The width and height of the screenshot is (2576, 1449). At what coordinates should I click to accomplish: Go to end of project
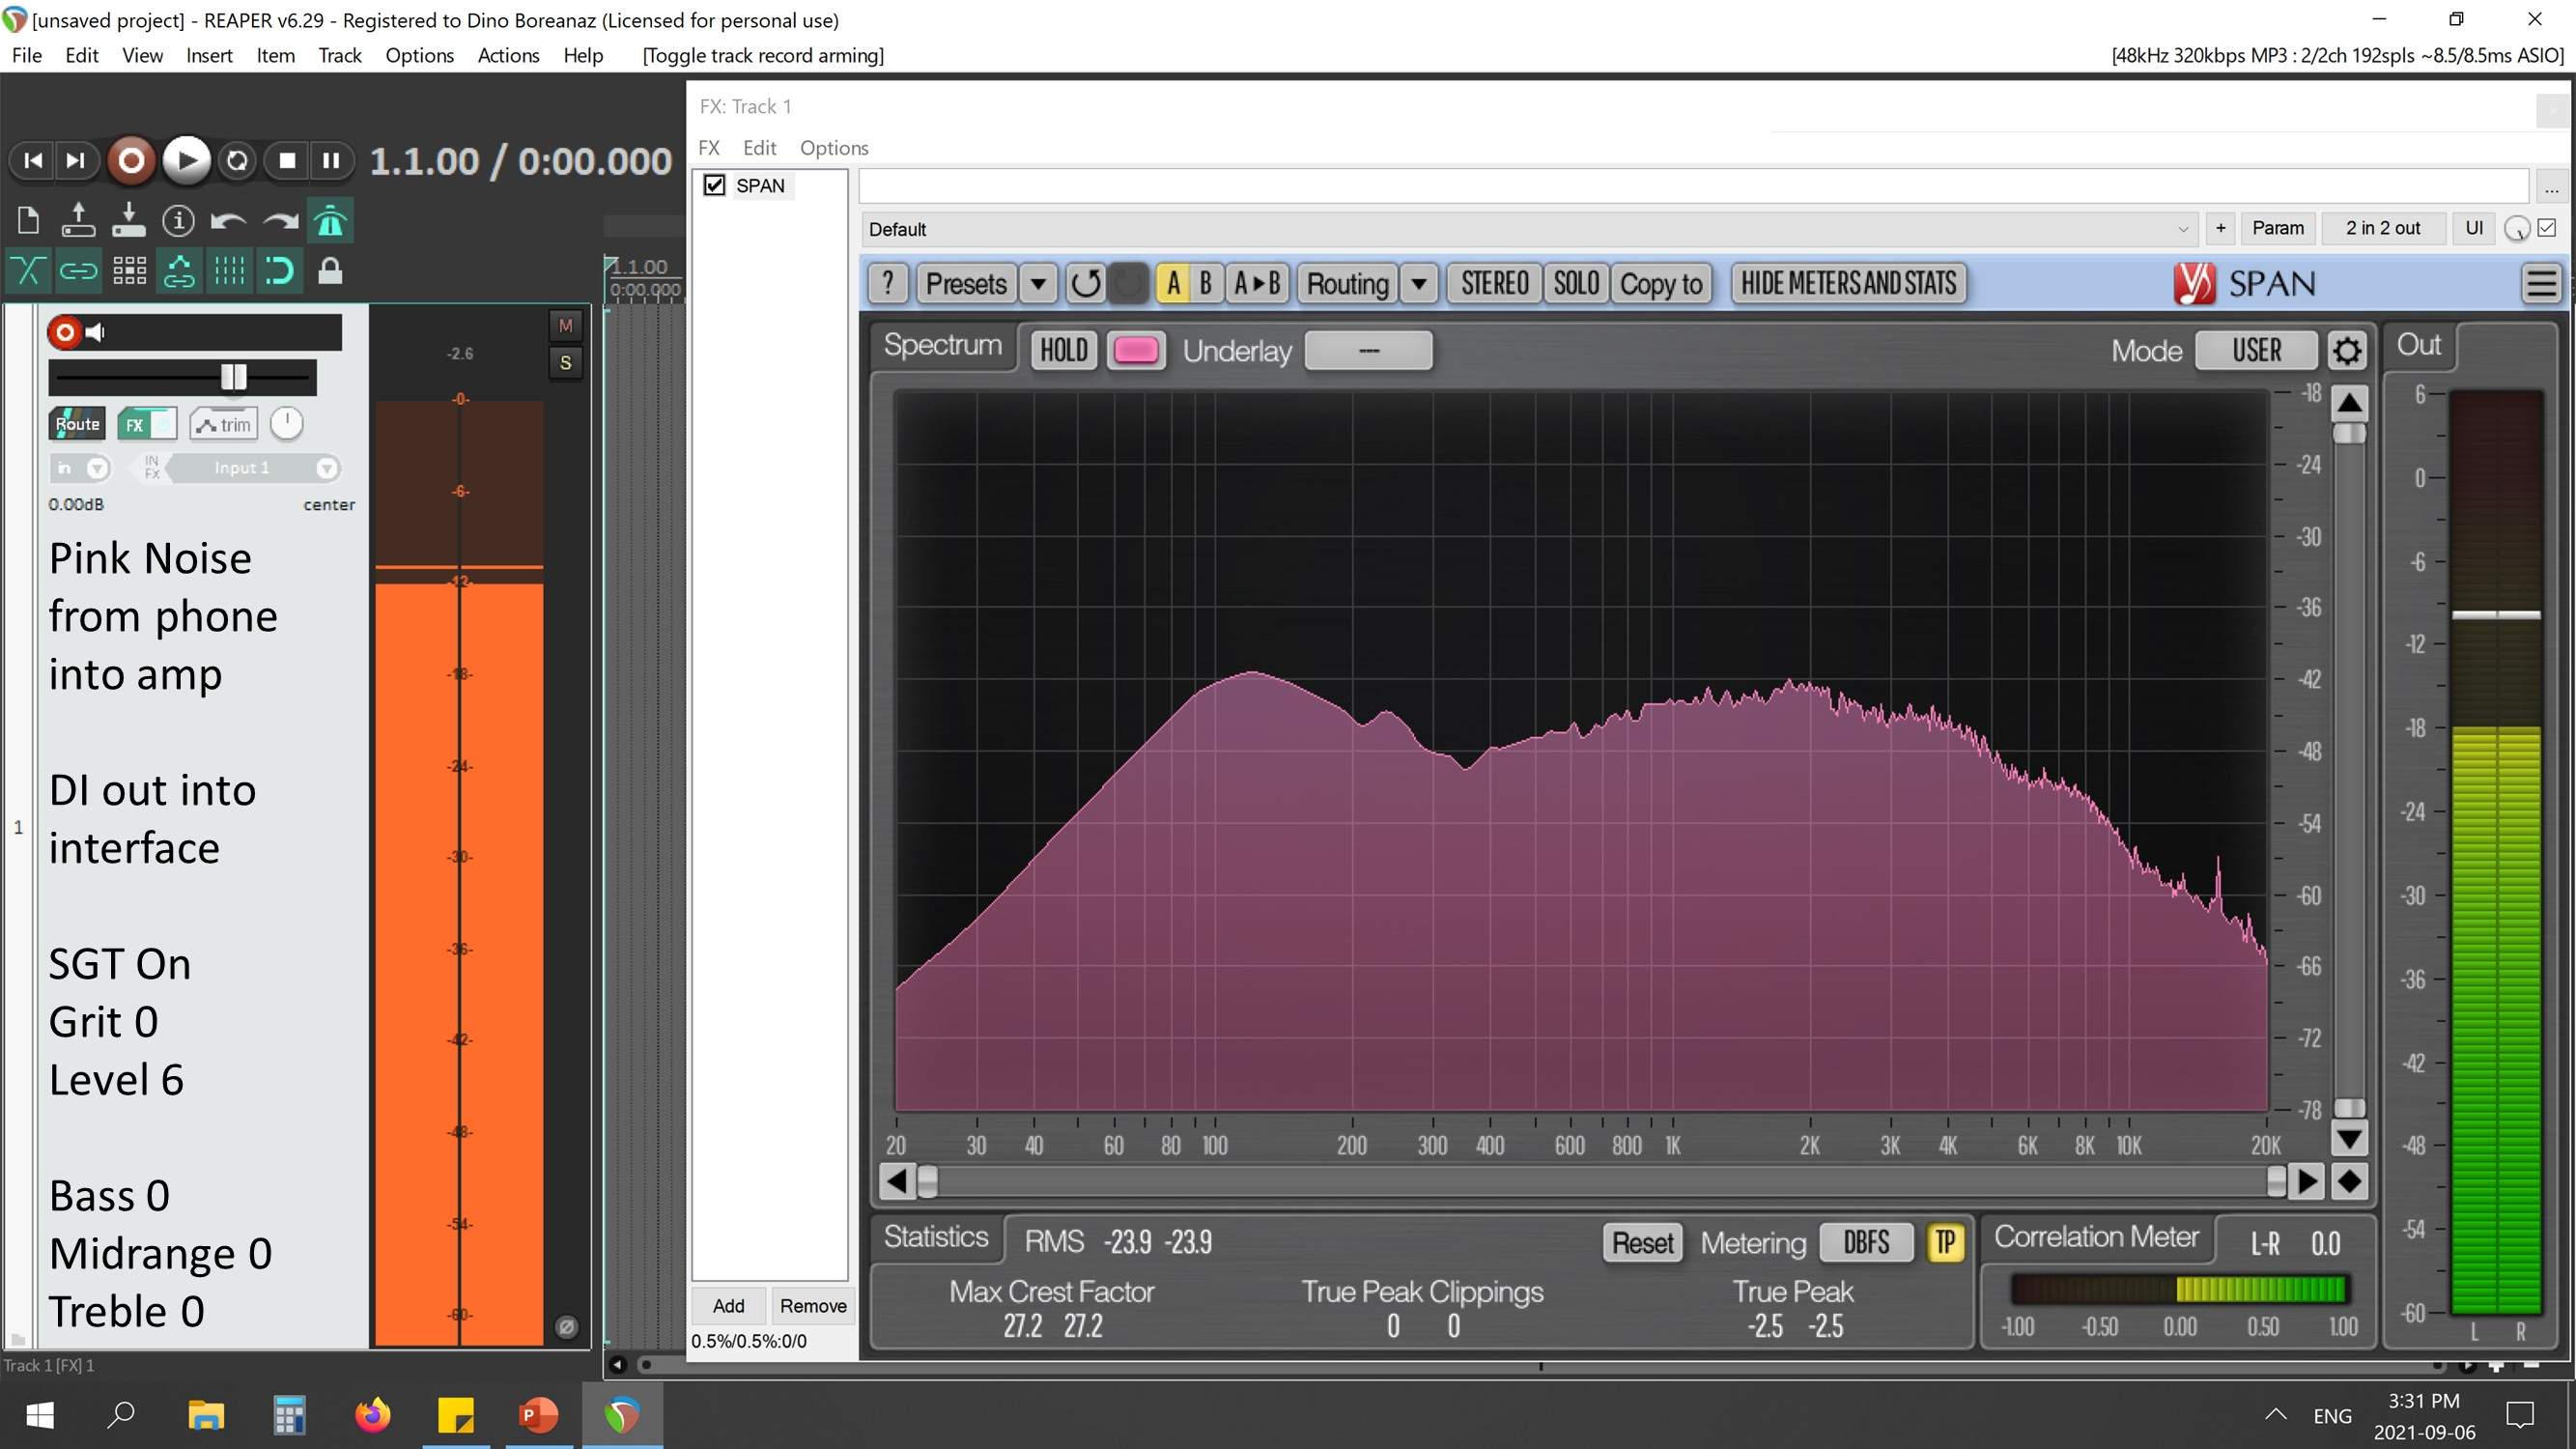(x=76, y=160)
